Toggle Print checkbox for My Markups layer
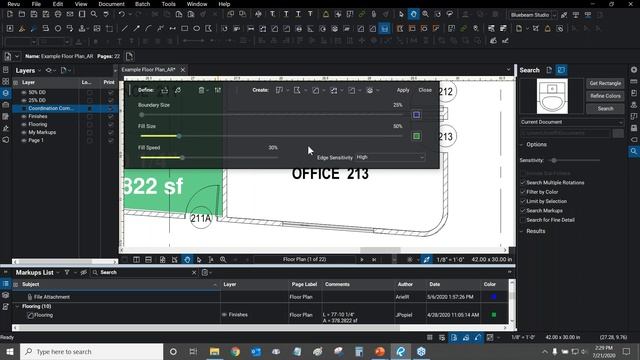 (x=110, y=132)
